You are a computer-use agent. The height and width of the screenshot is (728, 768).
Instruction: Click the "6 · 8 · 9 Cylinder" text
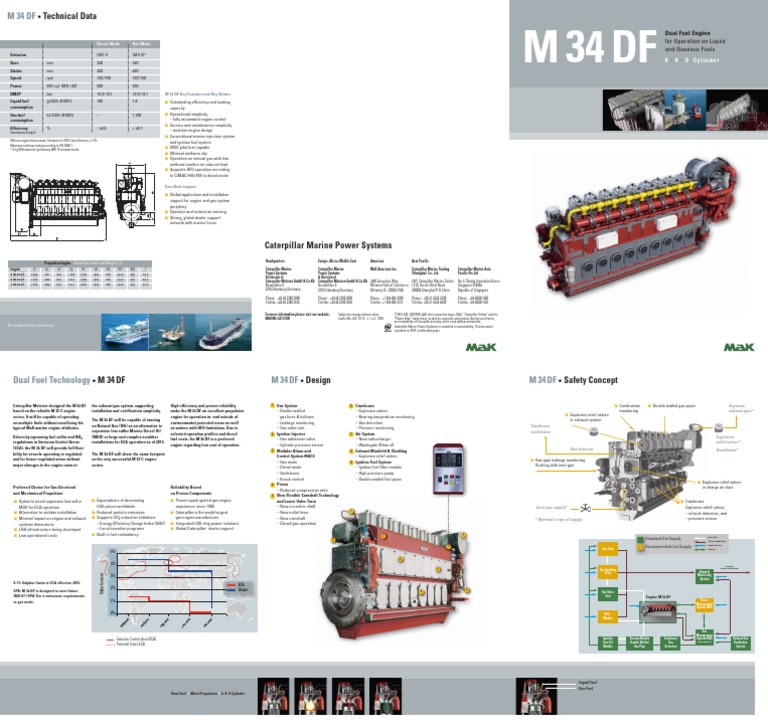pyautogui.click(x=692, y=60)
